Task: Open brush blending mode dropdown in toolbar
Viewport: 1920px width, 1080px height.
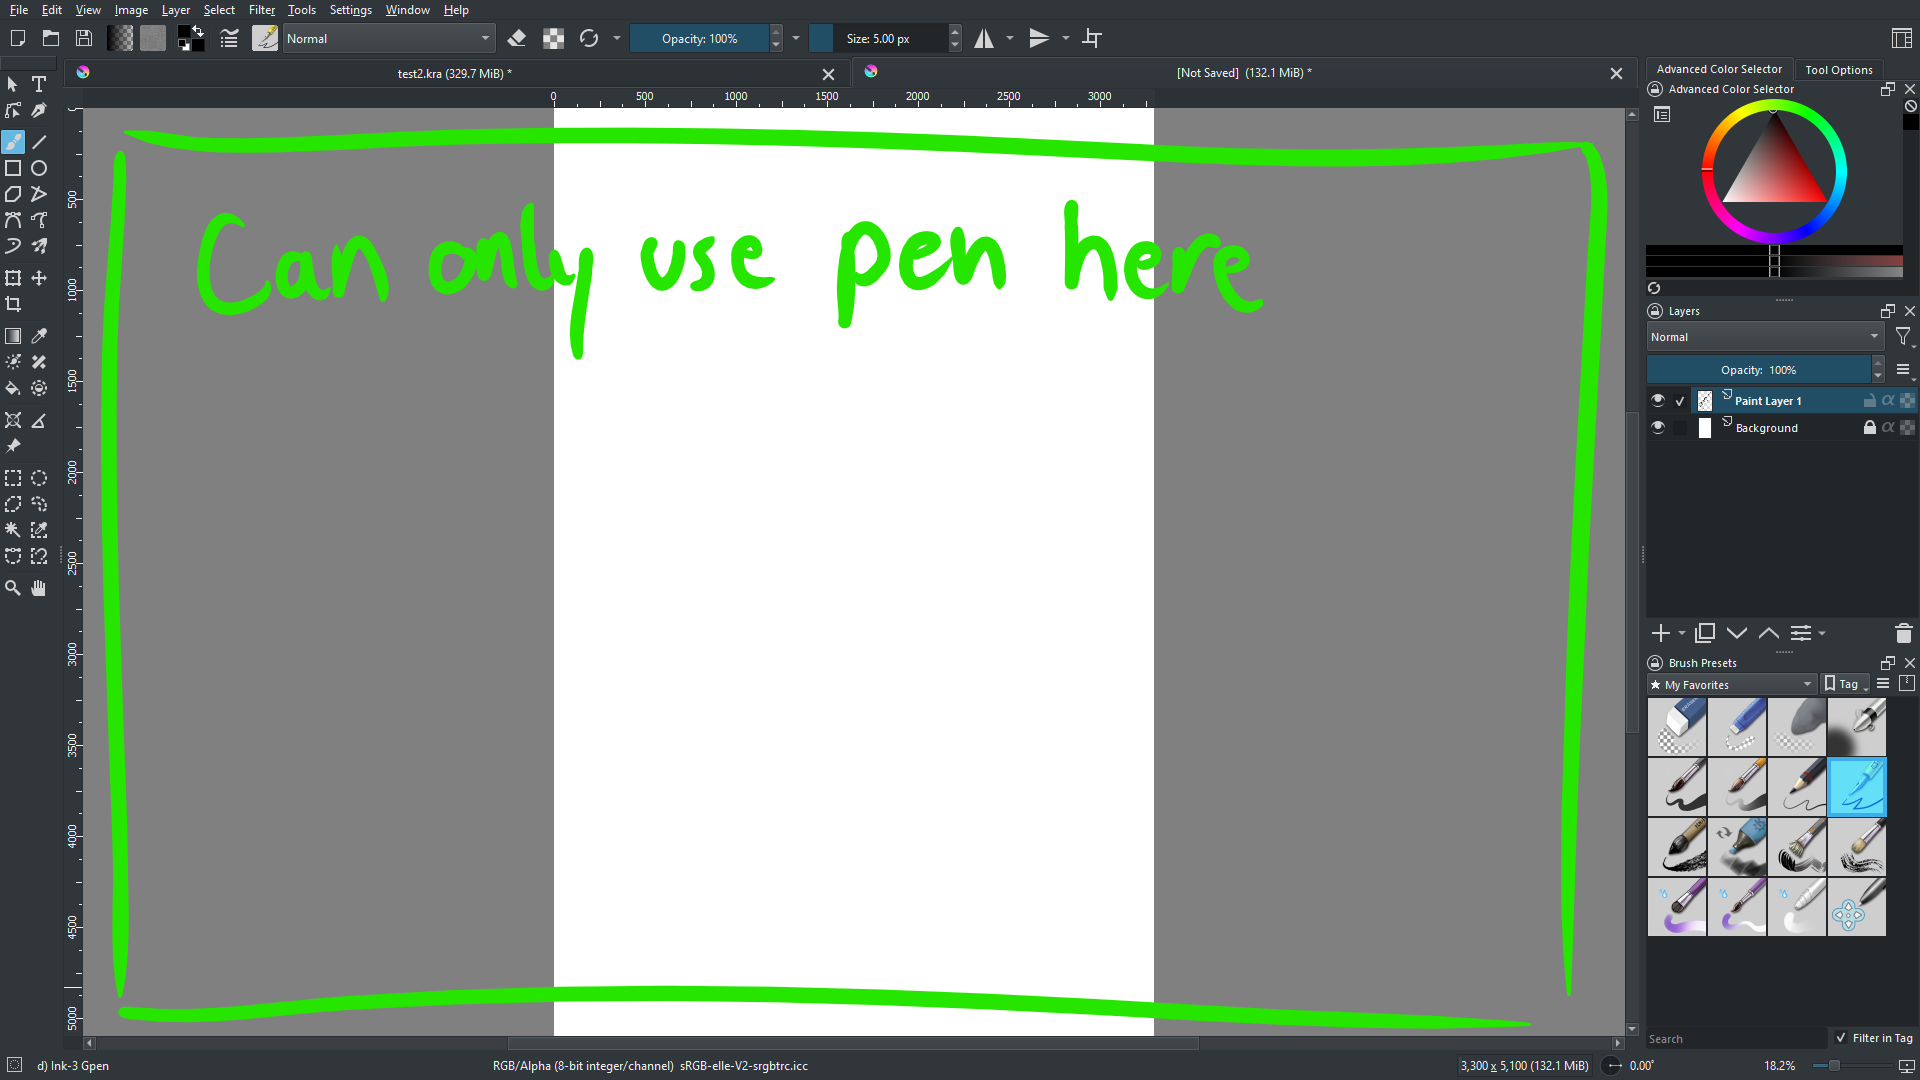Action: click(389, 38)
